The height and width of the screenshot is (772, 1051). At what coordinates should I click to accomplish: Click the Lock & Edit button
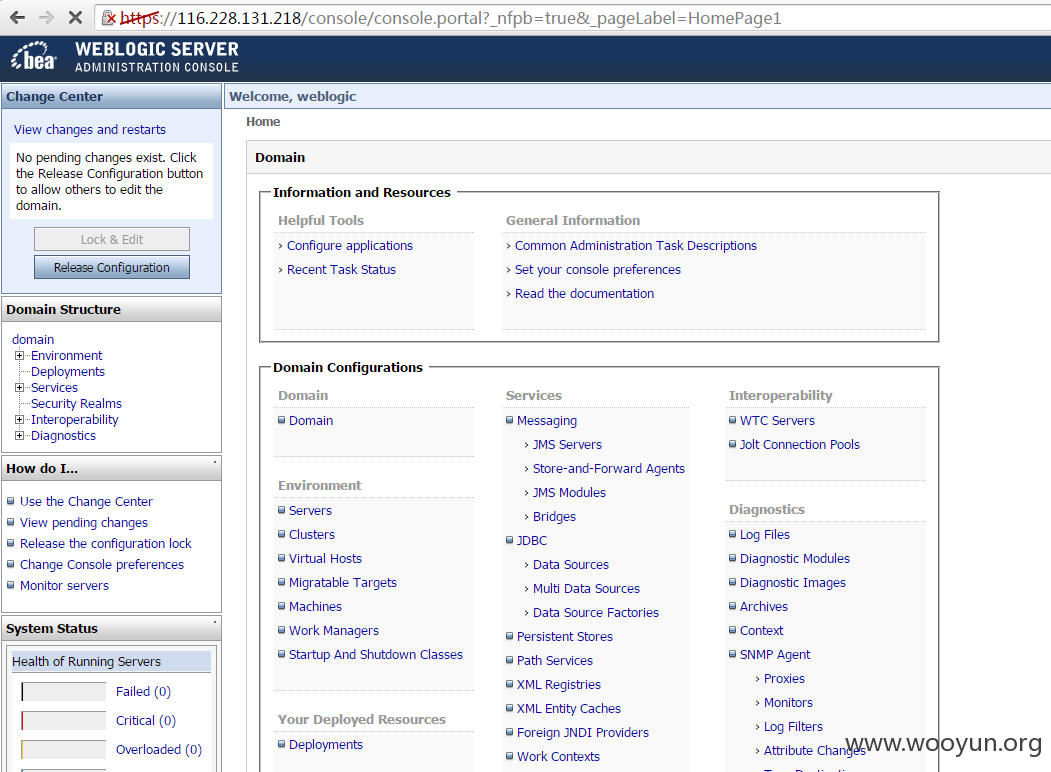tap(112, 239)
